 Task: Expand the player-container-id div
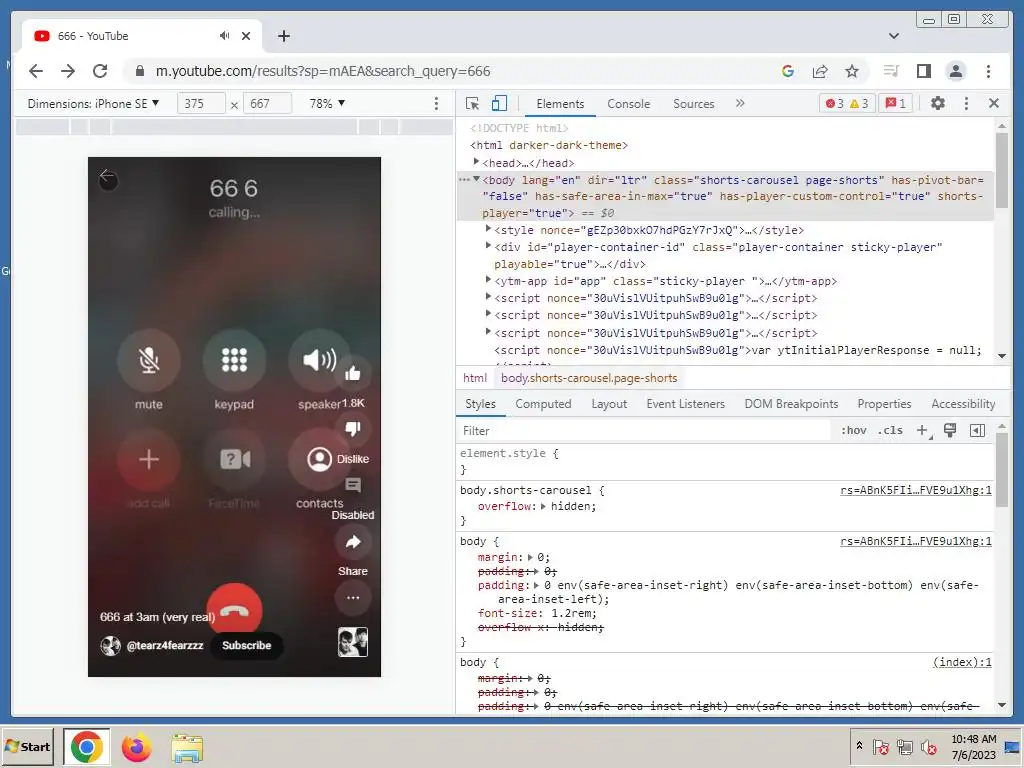pos(488,246)
